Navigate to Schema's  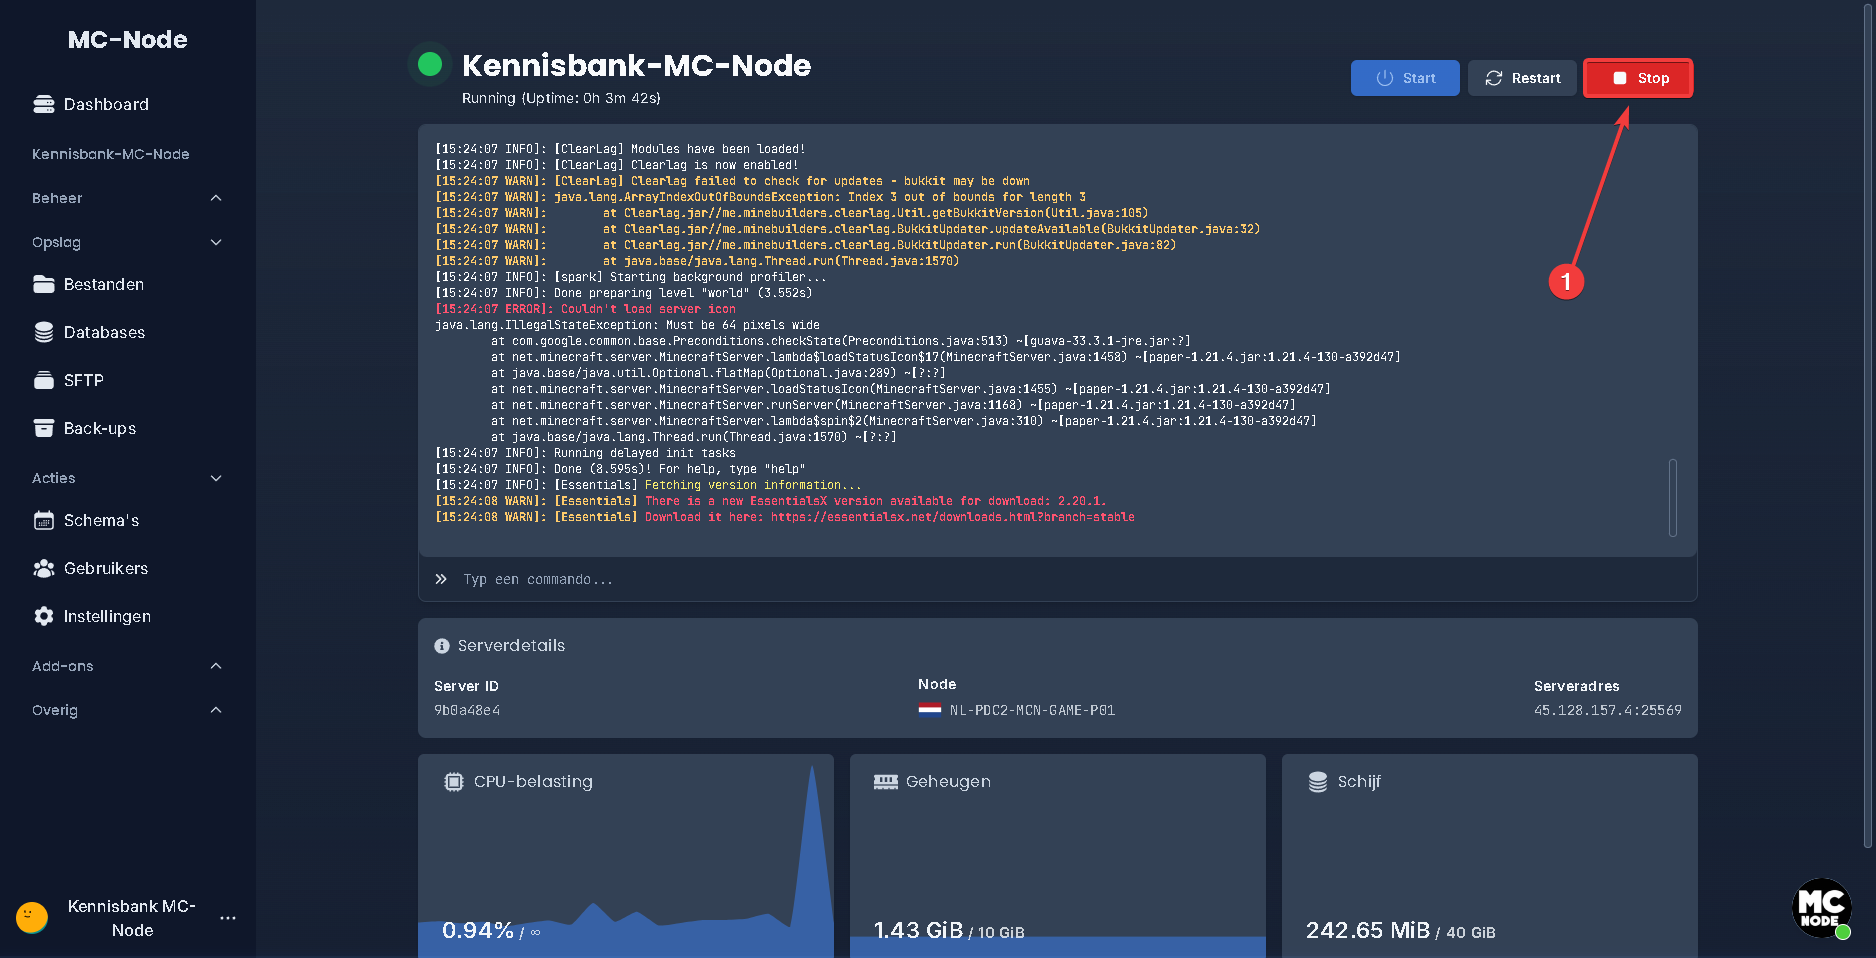pyautogui.click(x=128, y=520)
